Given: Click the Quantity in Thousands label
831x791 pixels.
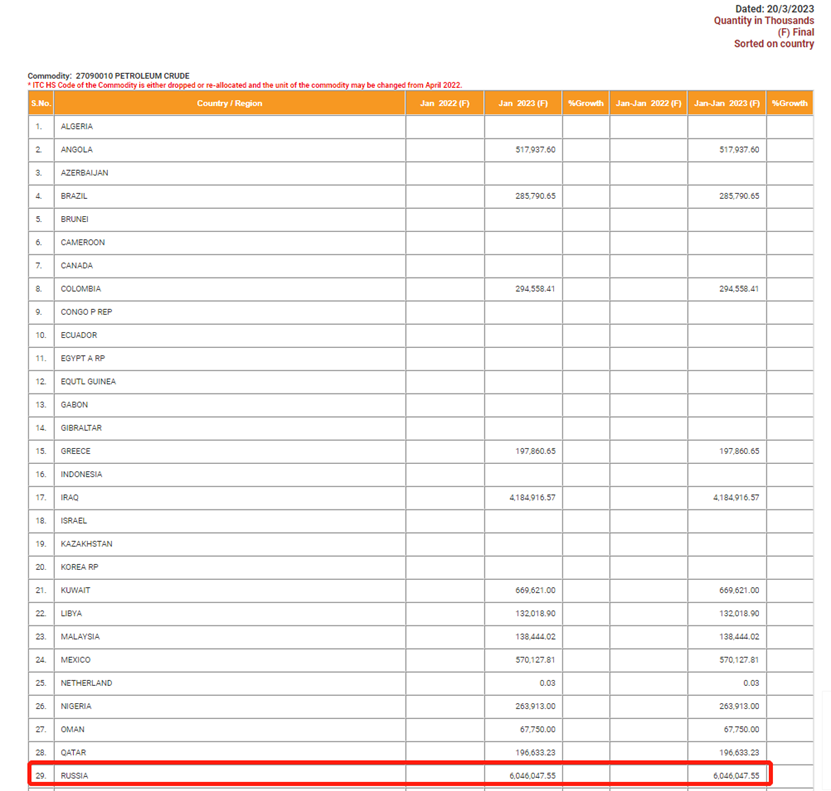Looking at the screenshot, I should [764, 21].
